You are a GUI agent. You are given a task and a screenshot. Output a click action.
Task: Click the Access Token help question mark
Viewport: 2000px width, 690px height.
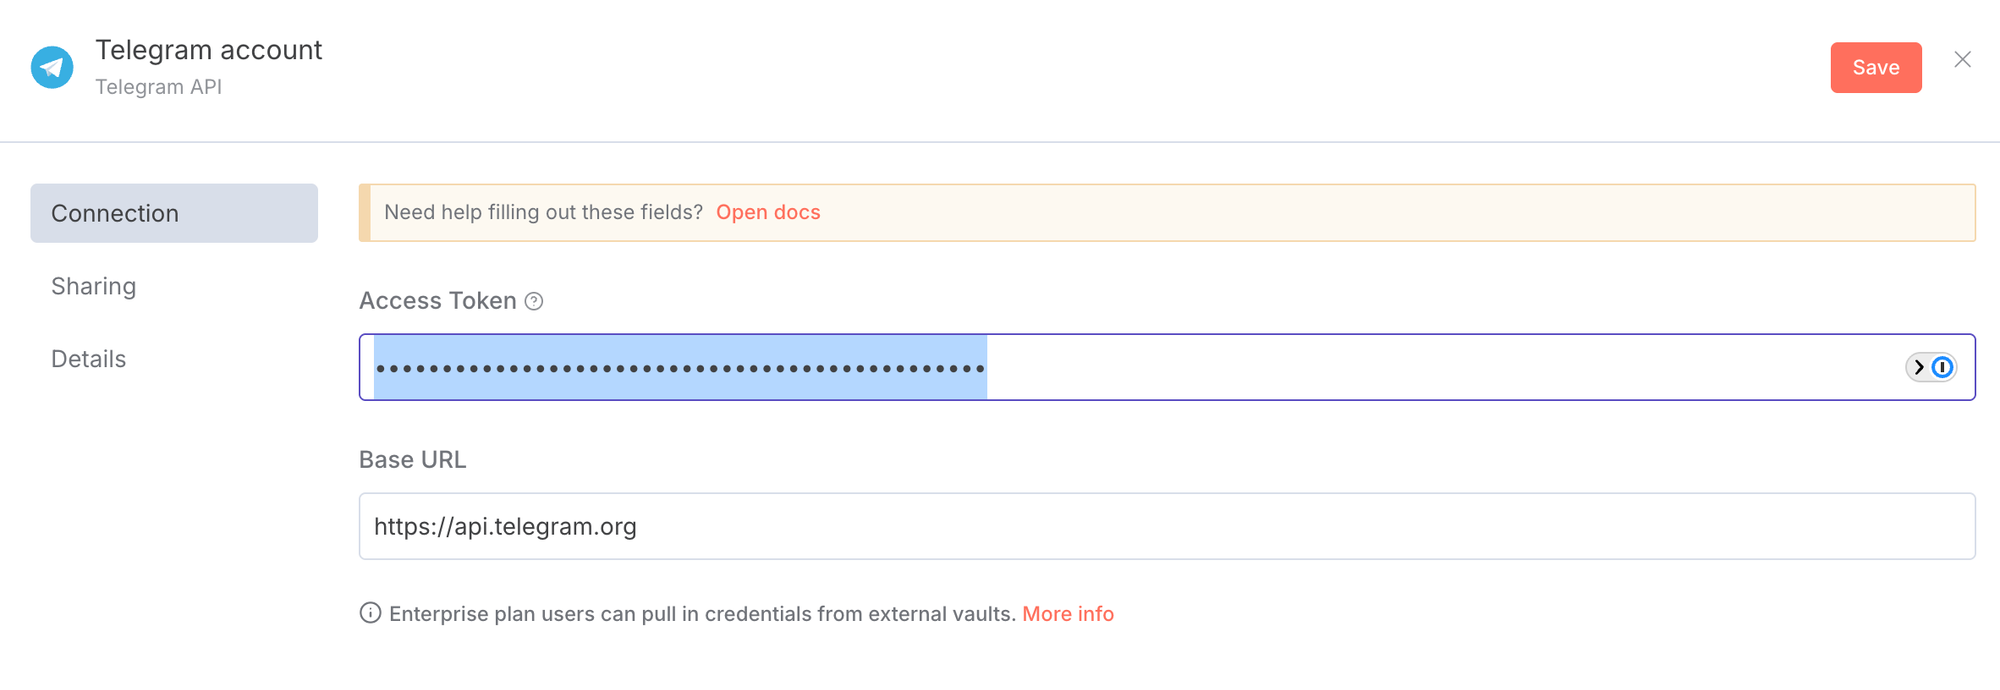tap(534, 301)
